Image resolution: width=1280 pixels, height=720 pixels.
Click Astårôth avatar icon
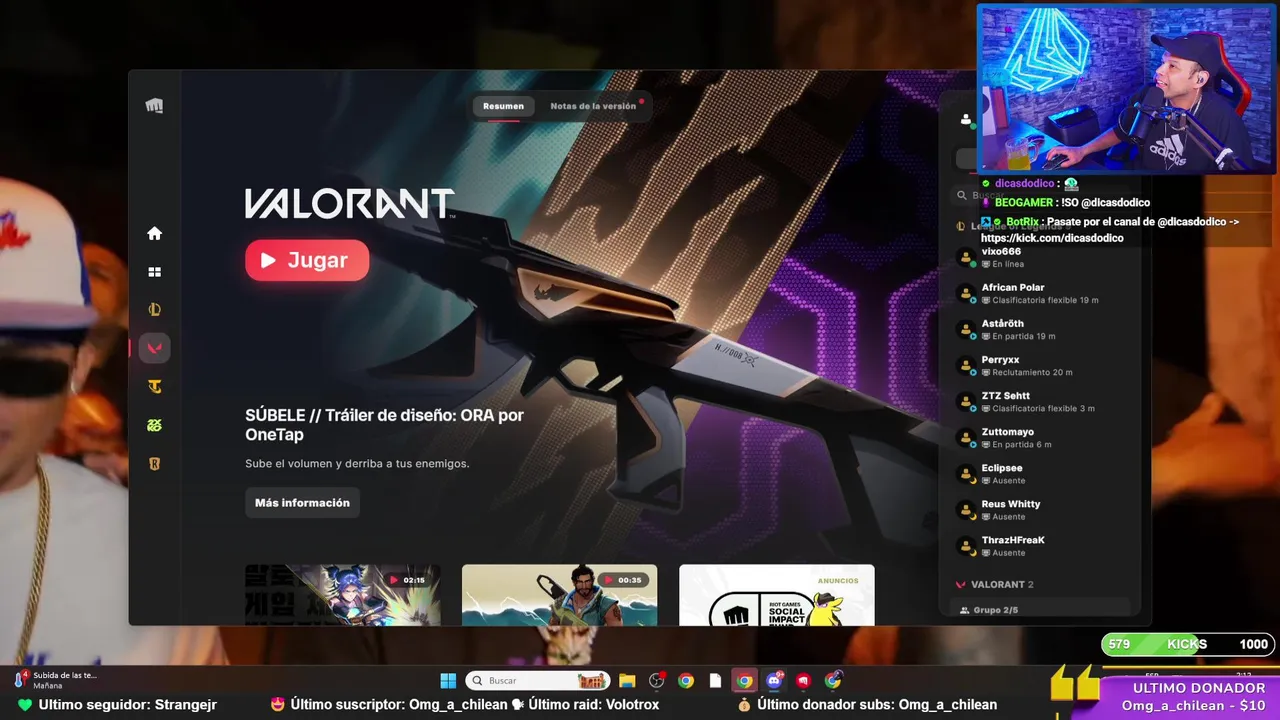pos(966,329)
